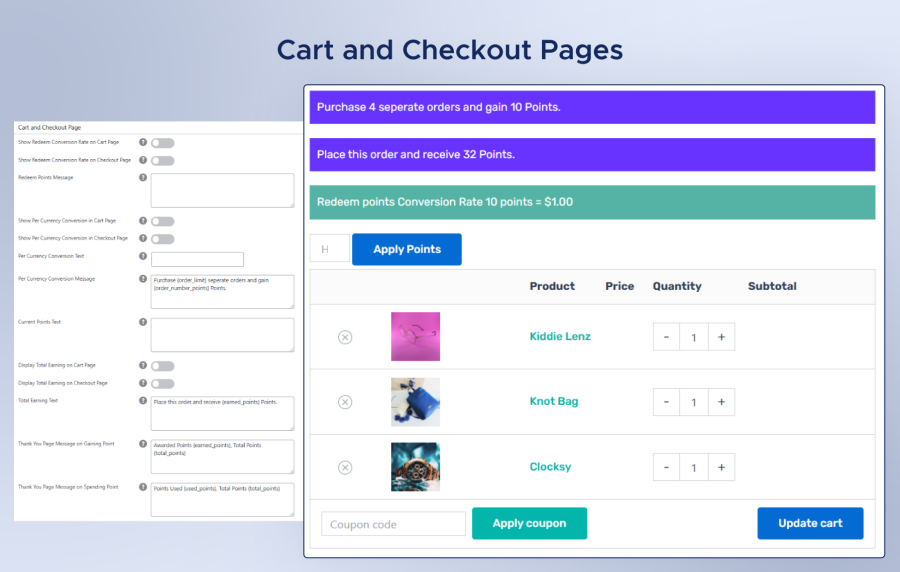Click help icon for Redeem Conversion Rate on Checkout Page
The height and width of the screenshot is (572, 900).
tap(143, 160)
